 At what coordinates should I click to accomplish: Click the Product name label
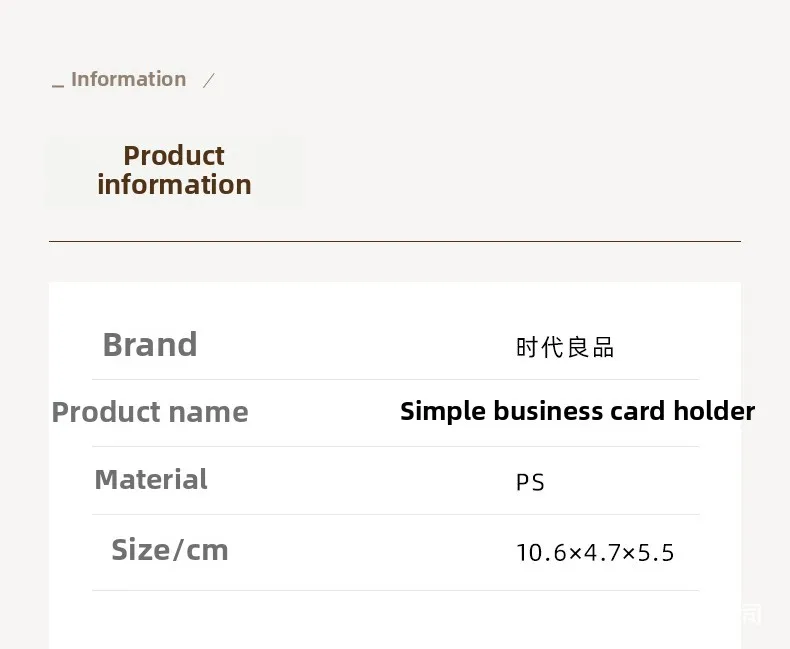tap(150, 412)
